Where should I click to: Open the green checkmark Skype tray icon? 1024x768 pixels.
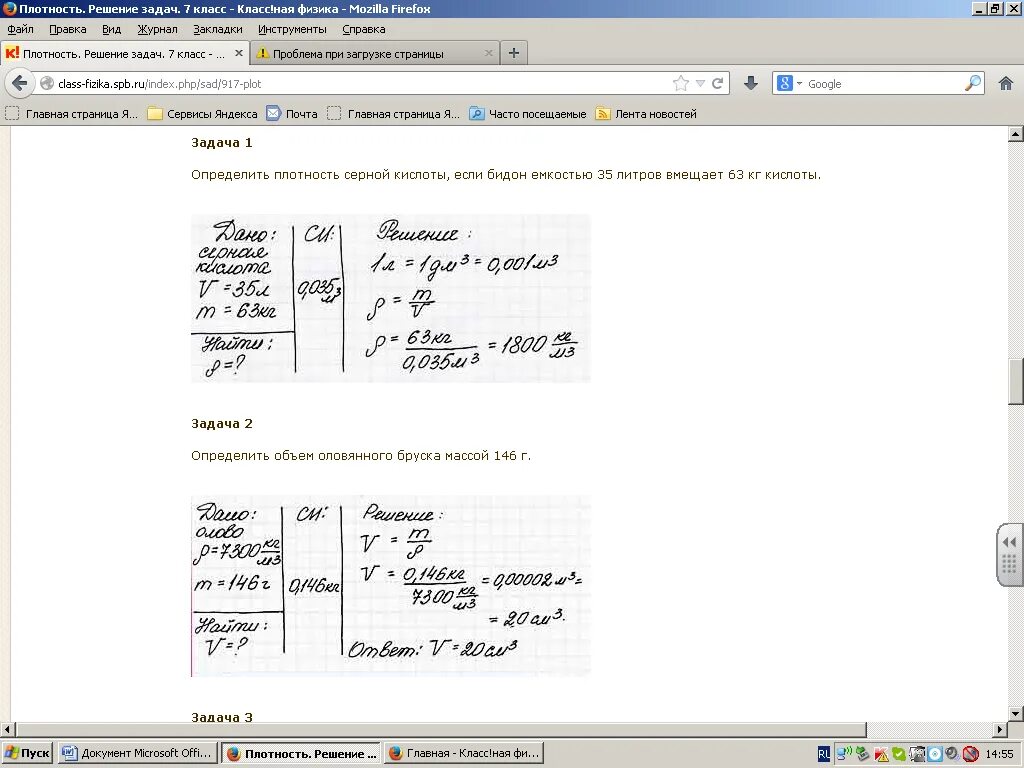click(899, 754)
